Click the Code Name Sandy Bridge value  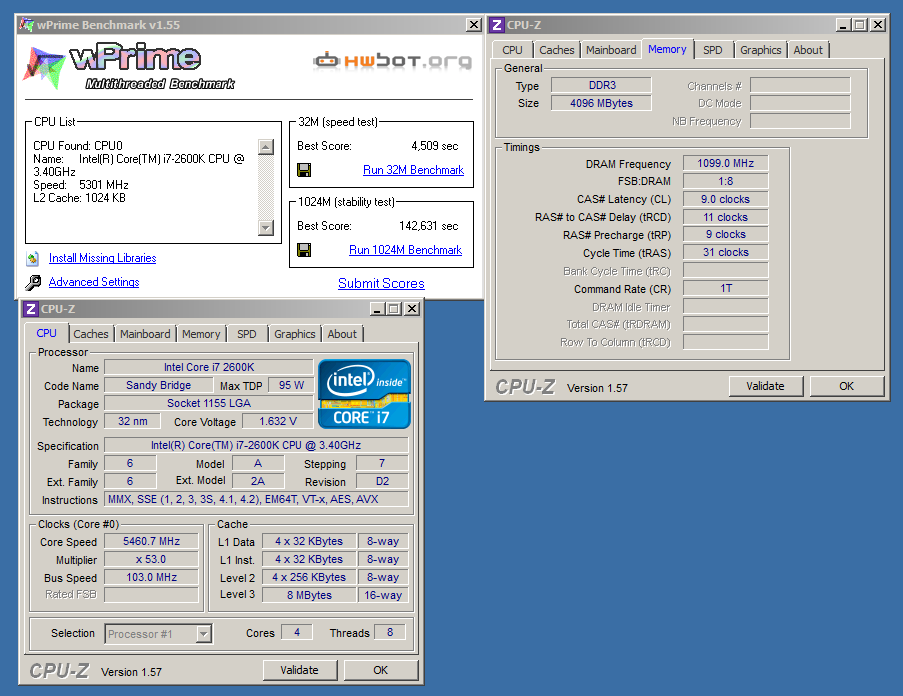(158, 385)
